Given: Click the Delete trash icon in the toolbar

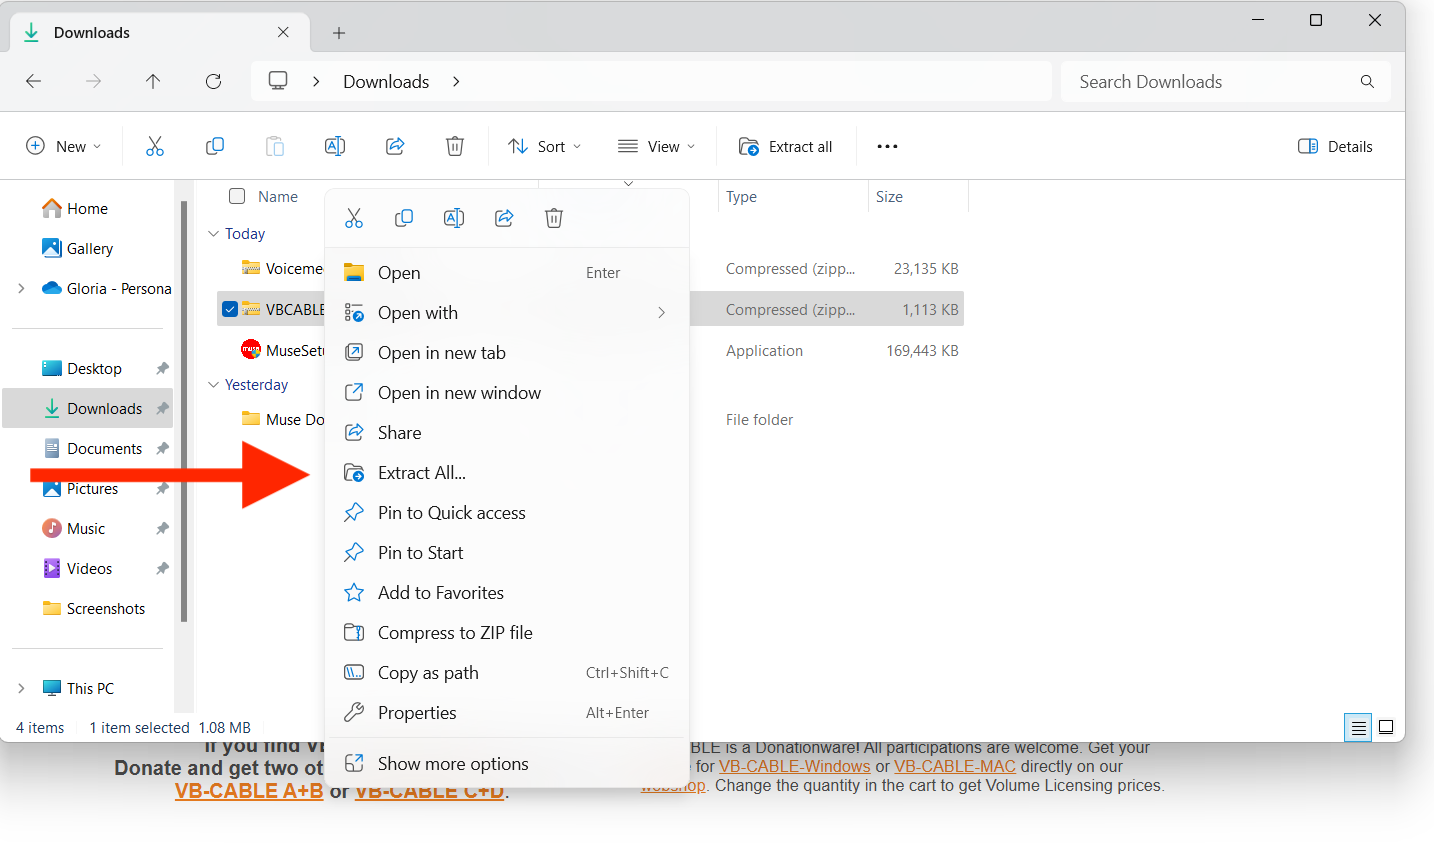Looking at the screenshot, I should pyautogui.click(x=455, y=146).
